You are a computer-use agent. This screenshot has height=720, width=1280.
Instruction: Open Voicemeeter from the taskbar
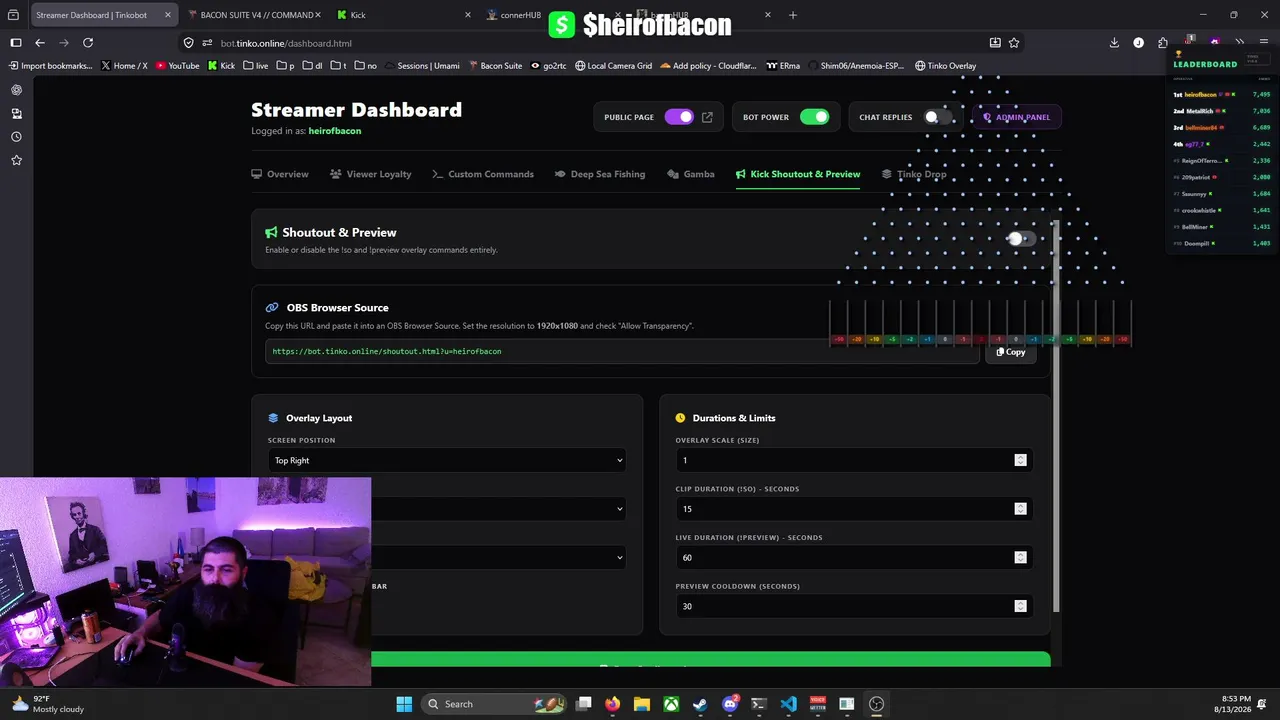(818, 704)
